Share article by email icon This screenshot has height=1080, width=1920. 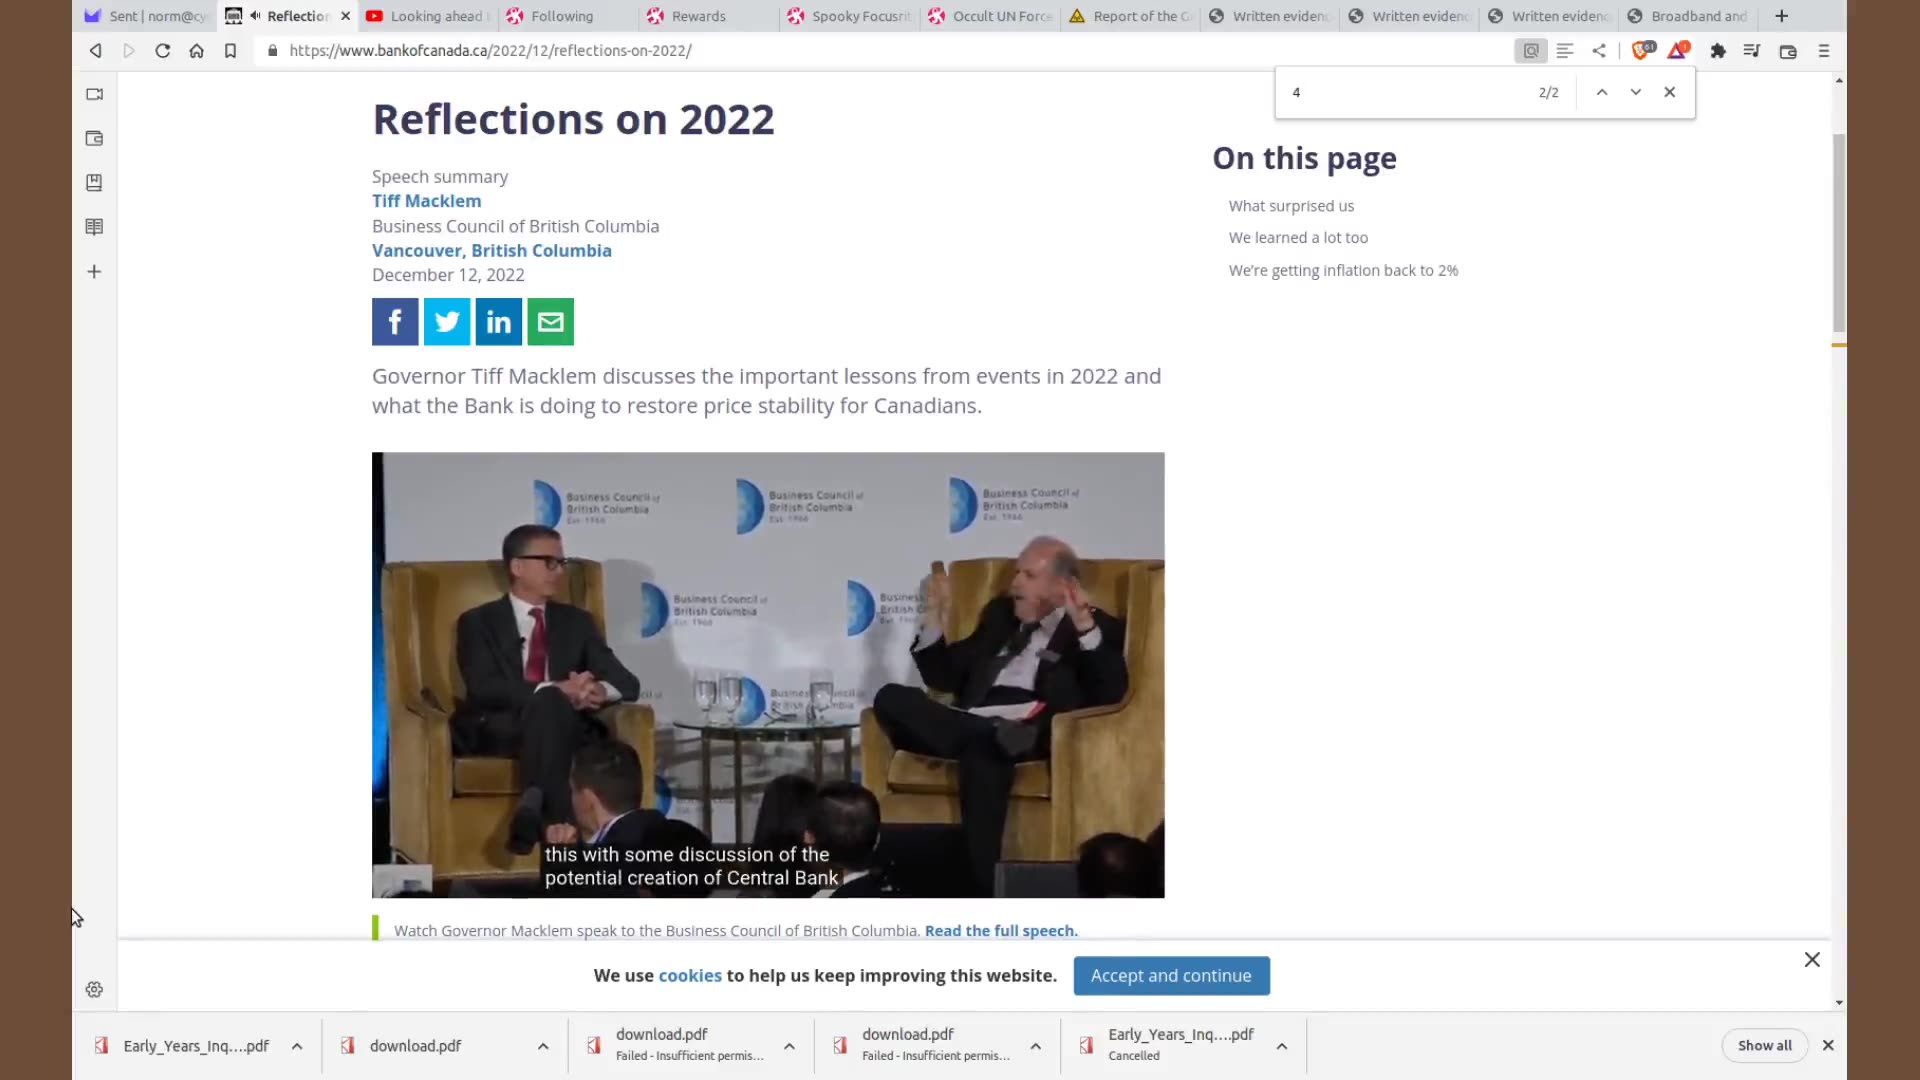pyautogui.click(x=550, y=322)
